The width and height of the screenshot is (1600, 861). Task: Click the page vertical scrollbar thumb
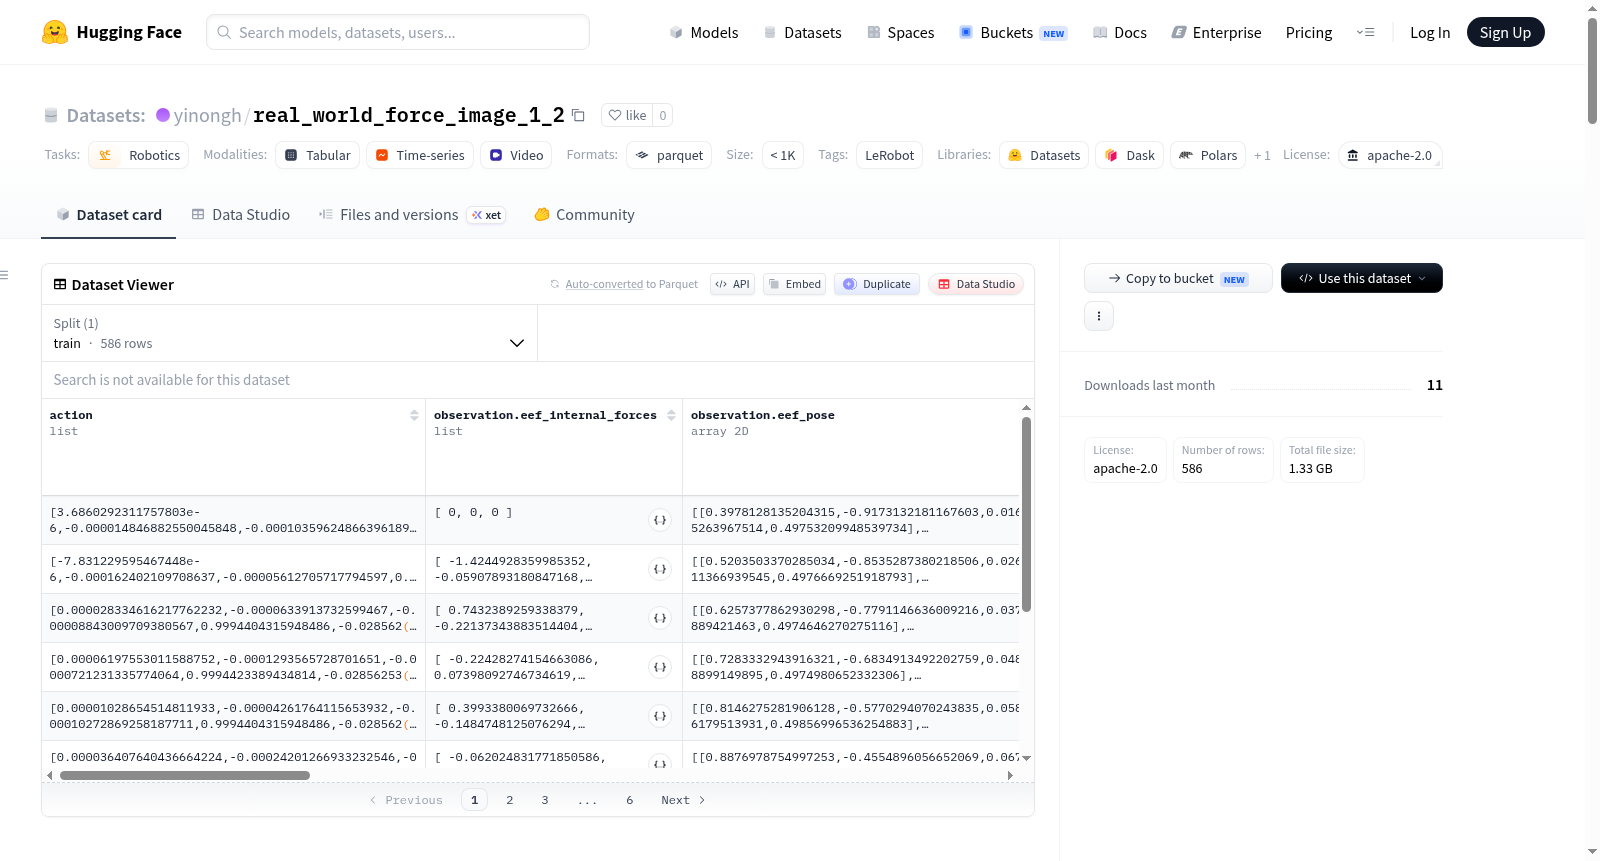(x=1592, y=70)
